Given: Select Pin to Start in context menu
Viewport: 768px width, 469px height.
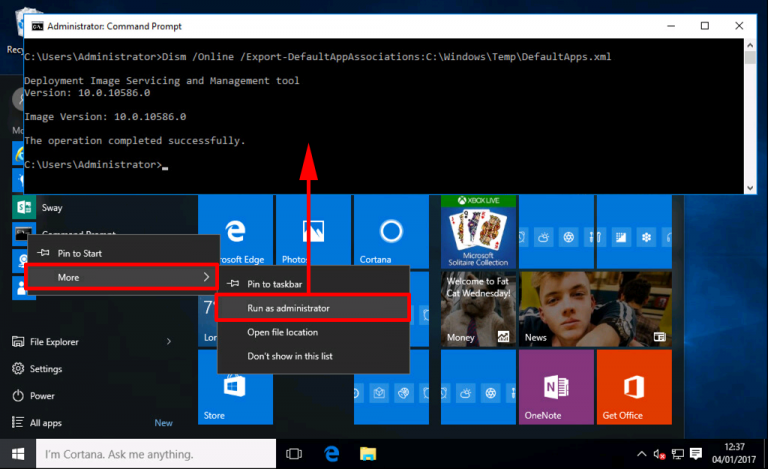Looking at the screenshot, I should tap(123, 253).
